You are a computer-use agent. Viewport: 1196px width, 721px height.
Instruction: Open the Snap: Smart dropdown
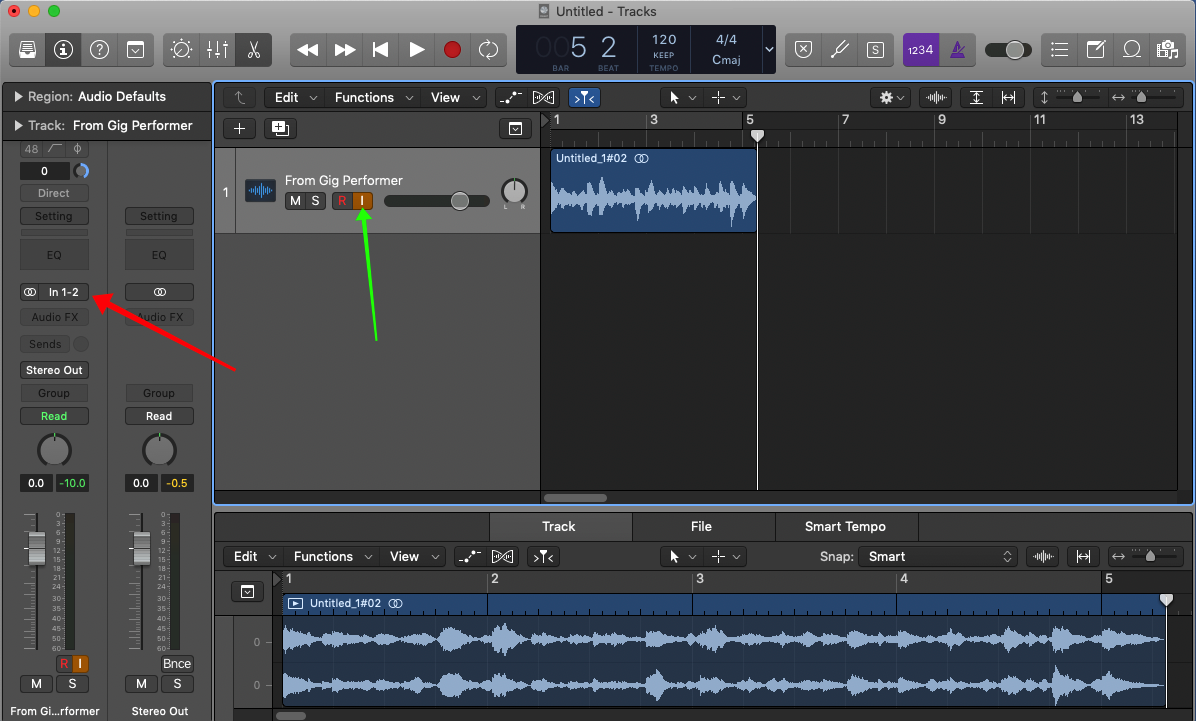[938, 556]
